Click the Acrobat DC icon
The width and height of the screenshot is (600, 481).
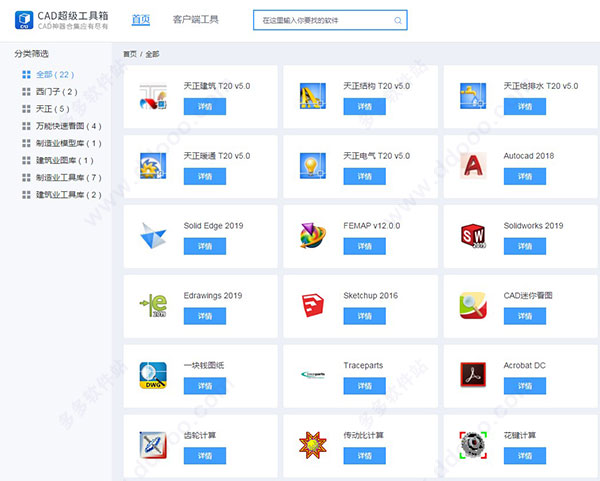pyautogui.click(x=473, y=375)
